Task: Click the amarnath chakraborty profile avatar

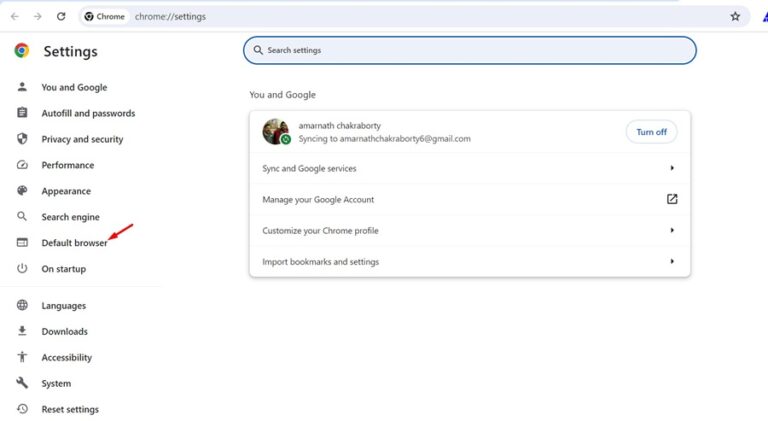Action: point(276,132)
